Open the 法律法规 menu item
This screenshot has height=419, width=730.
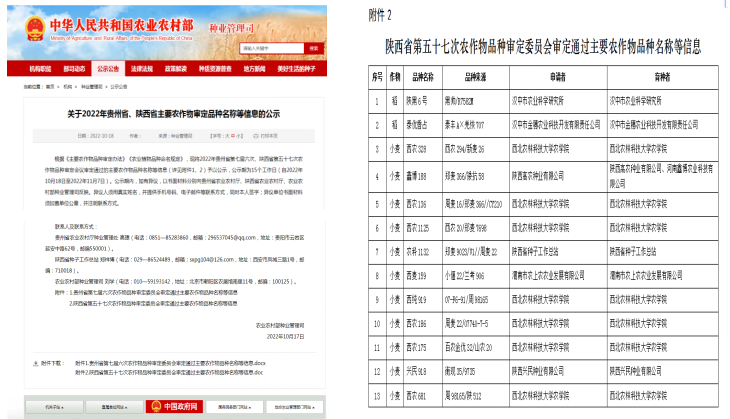142,69
